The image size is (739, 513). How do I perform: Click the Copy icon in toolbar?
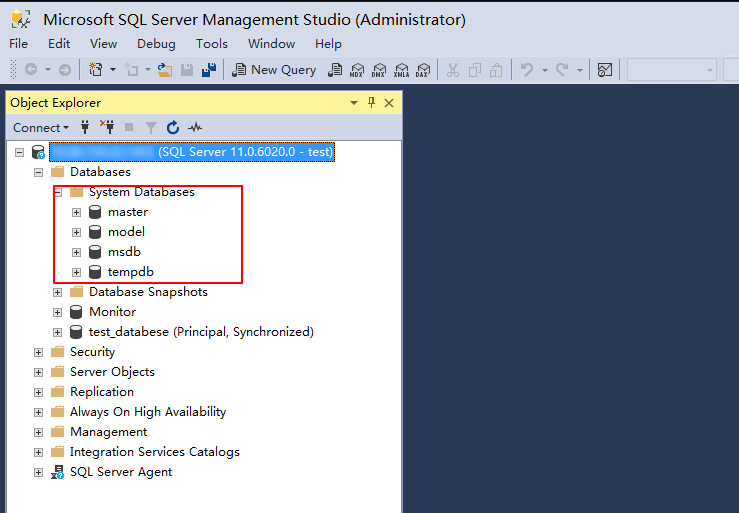coord(475,70)
